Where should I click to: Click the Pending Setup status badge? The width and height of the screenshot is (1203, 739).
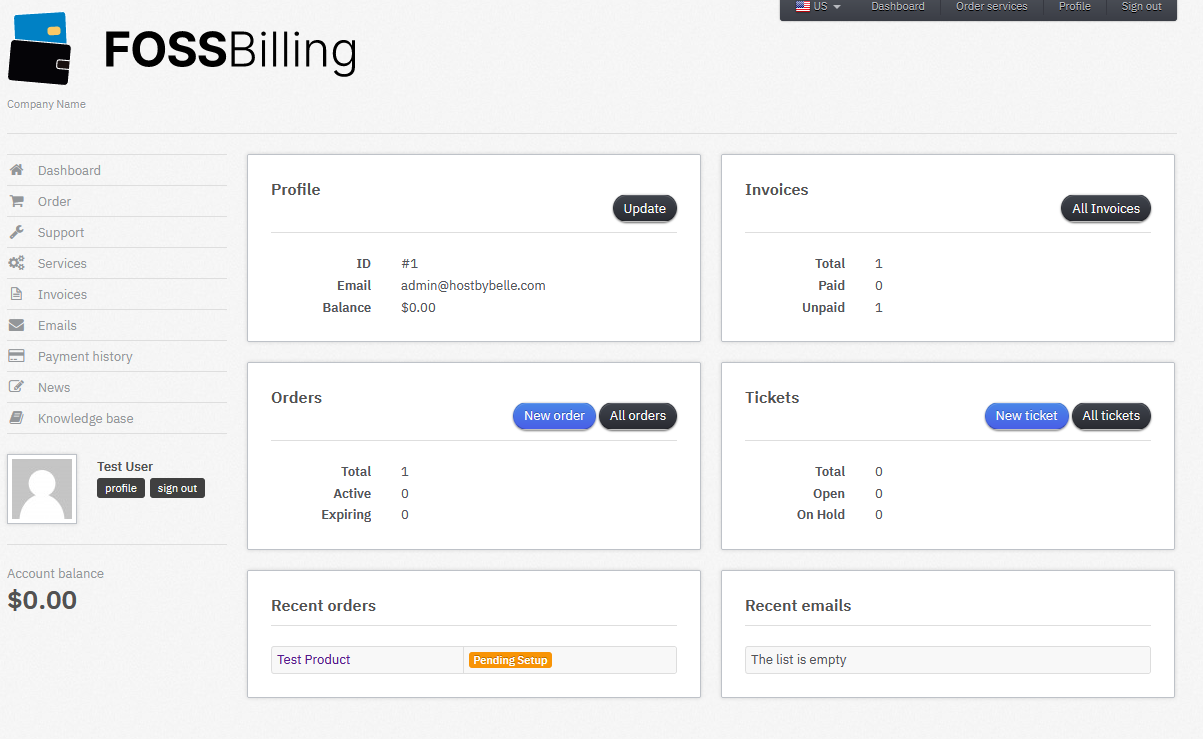pos(510,660)
